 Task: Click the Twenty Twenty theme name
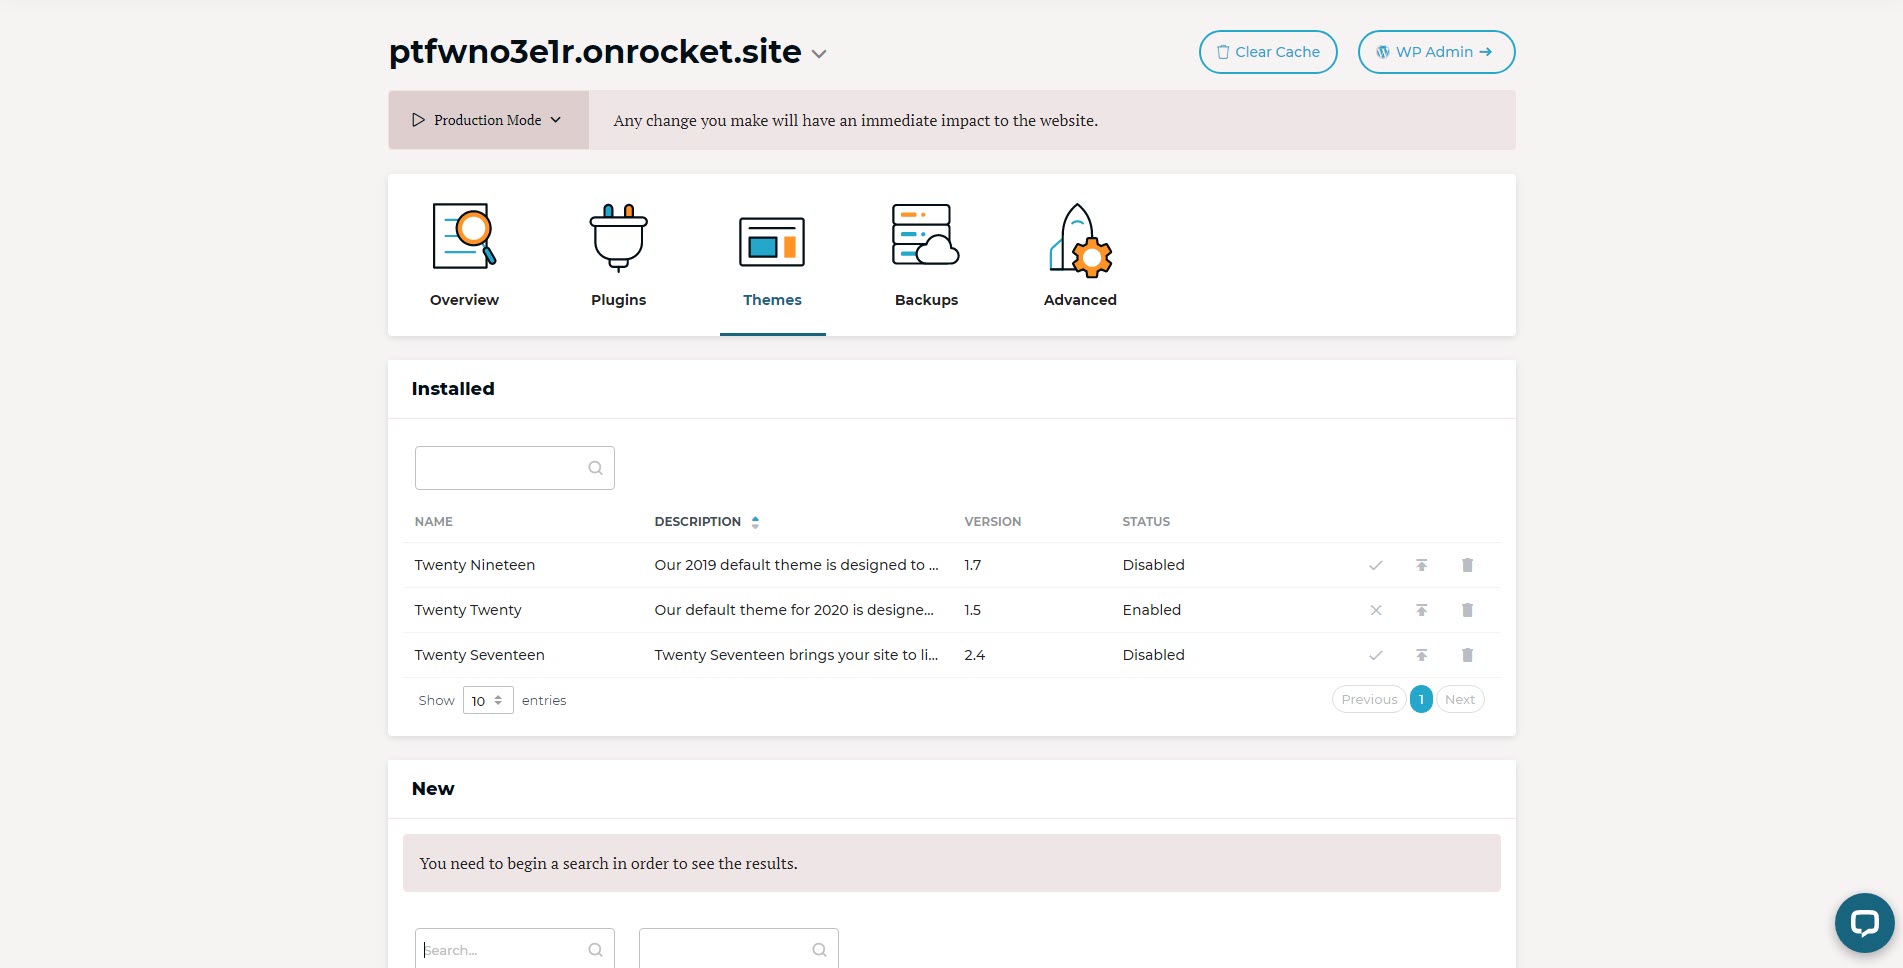(468, 610)
